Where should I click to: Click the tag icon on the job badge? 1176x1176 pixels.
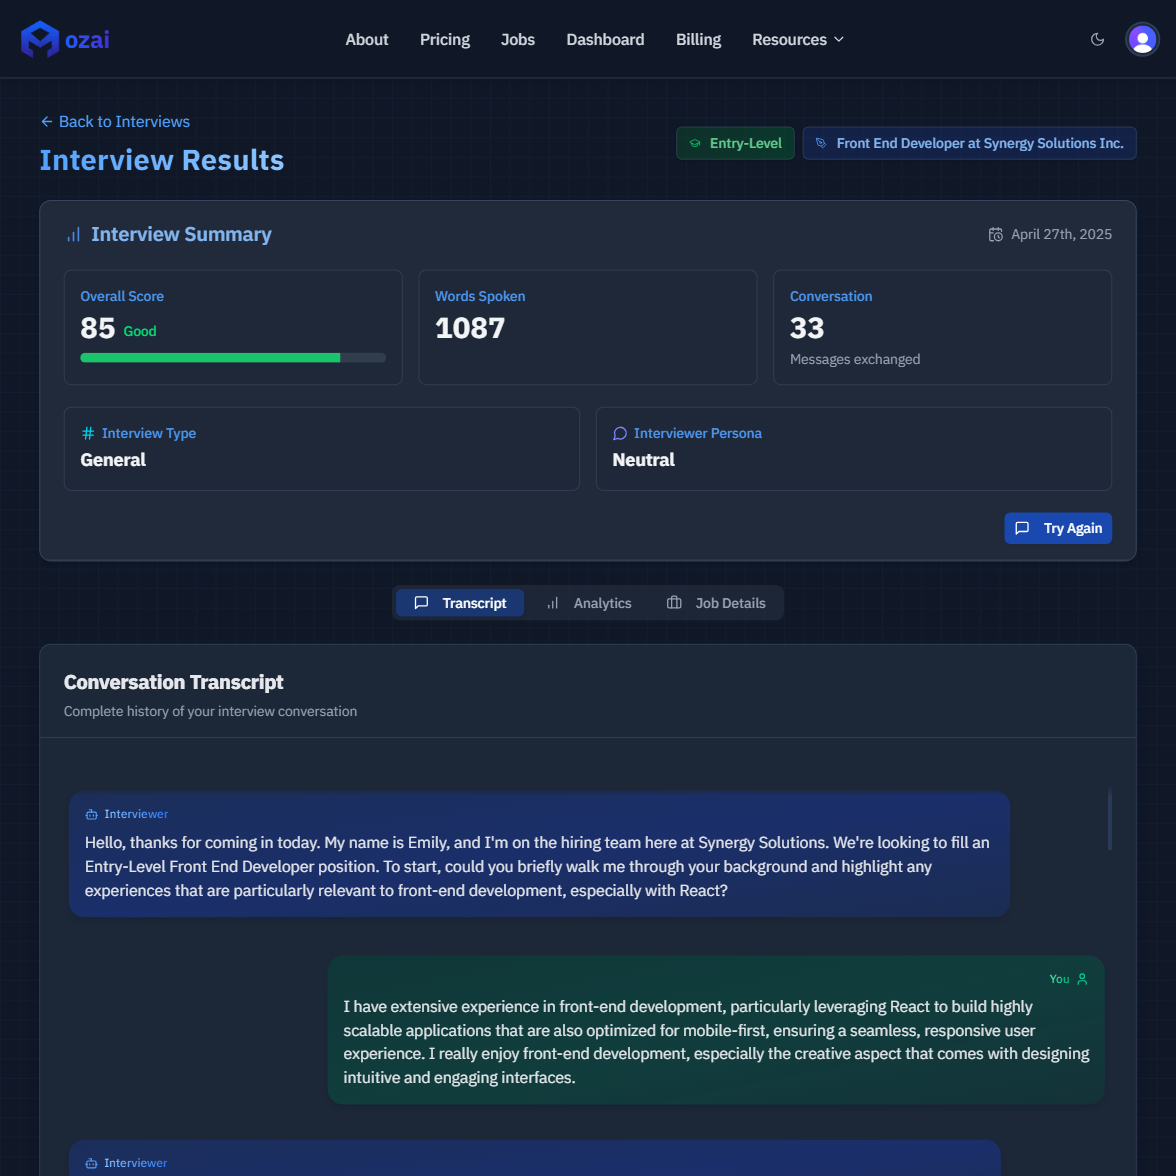(821, 143)
